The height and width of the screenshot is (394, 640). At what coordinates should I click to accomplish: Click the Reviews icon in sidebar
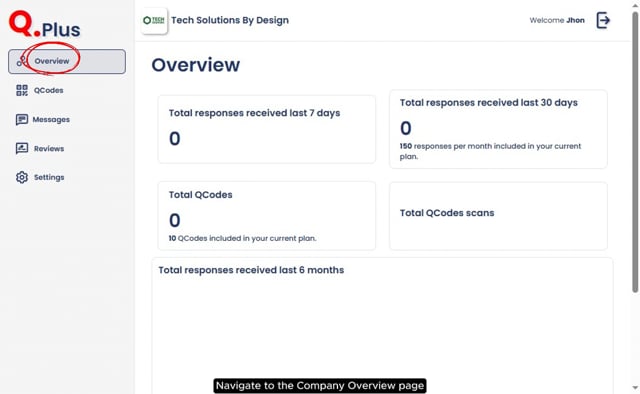click(x=22, y=148)
